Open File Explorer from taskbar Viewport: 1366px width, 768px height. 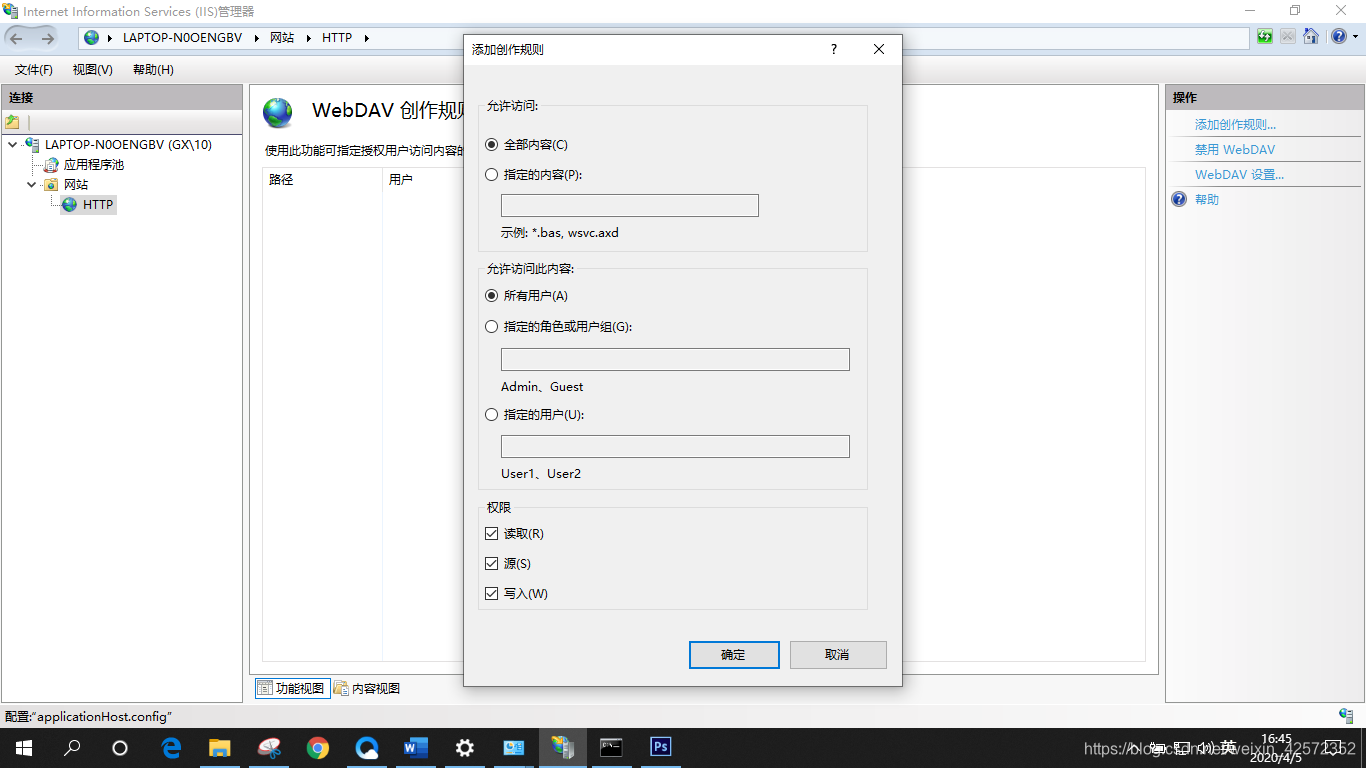click(220, 748)
